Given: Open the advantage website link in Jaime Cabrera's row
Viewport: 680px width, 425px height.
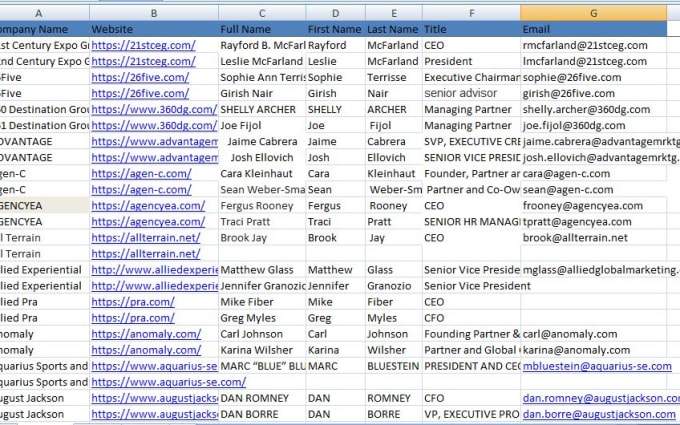Looking at the screenshot, I should tap(155, 141).
